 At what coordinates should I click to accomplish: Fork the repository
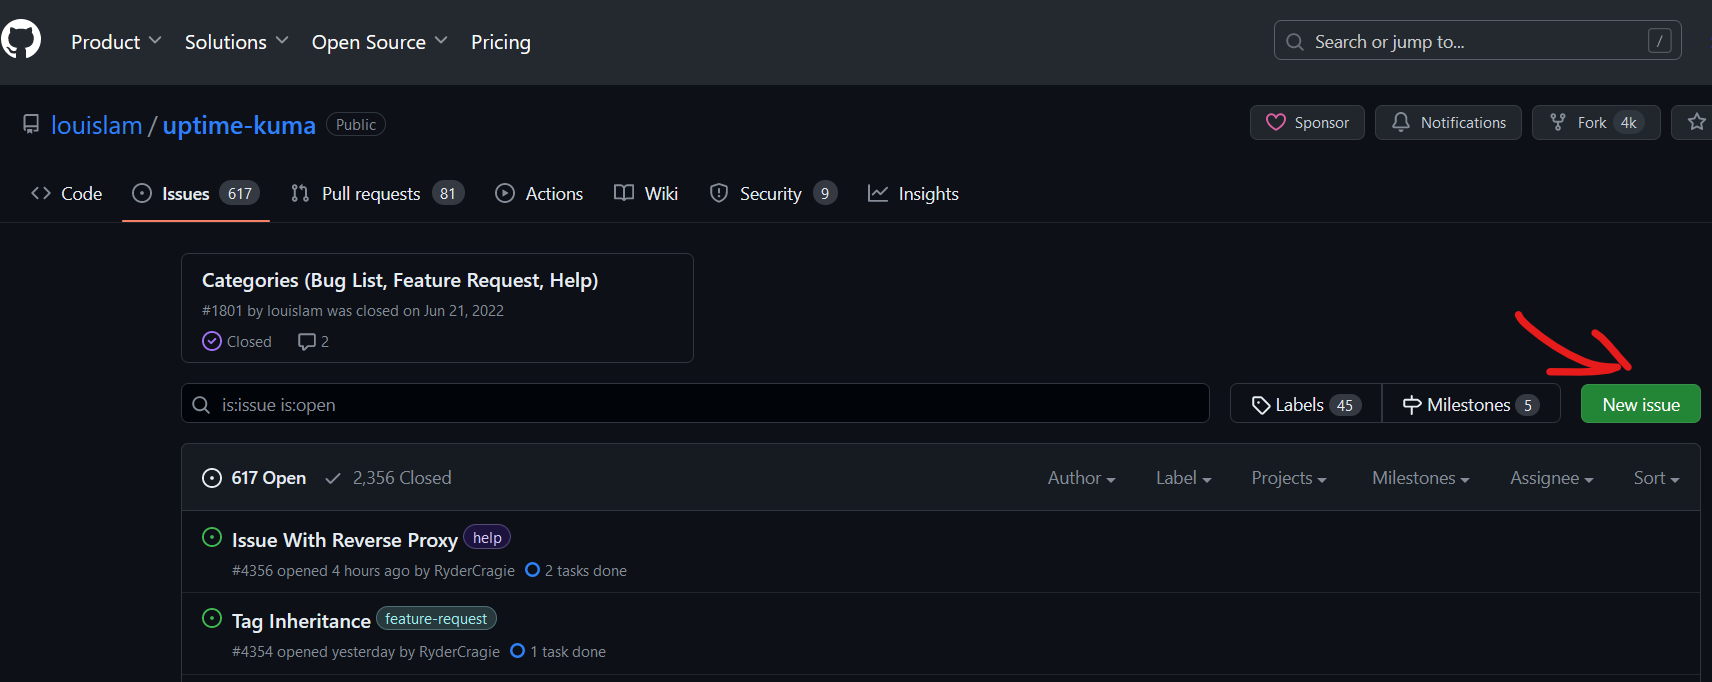pyautogui.click(x=1596, y=122)
